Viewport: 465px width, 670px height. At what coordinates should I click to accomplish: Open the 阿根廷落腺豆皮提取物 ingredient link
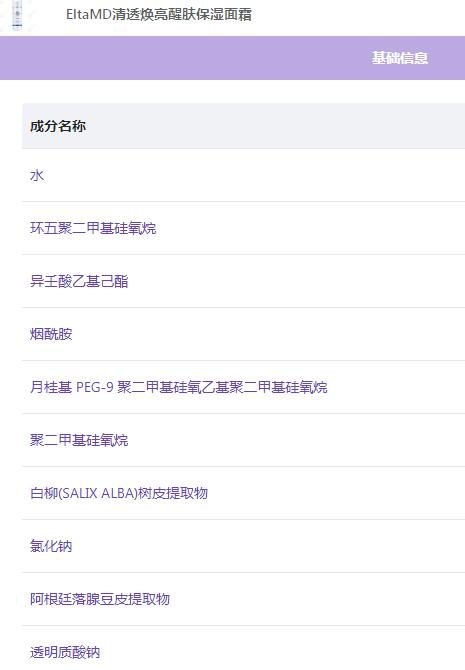tap(100, 599)
